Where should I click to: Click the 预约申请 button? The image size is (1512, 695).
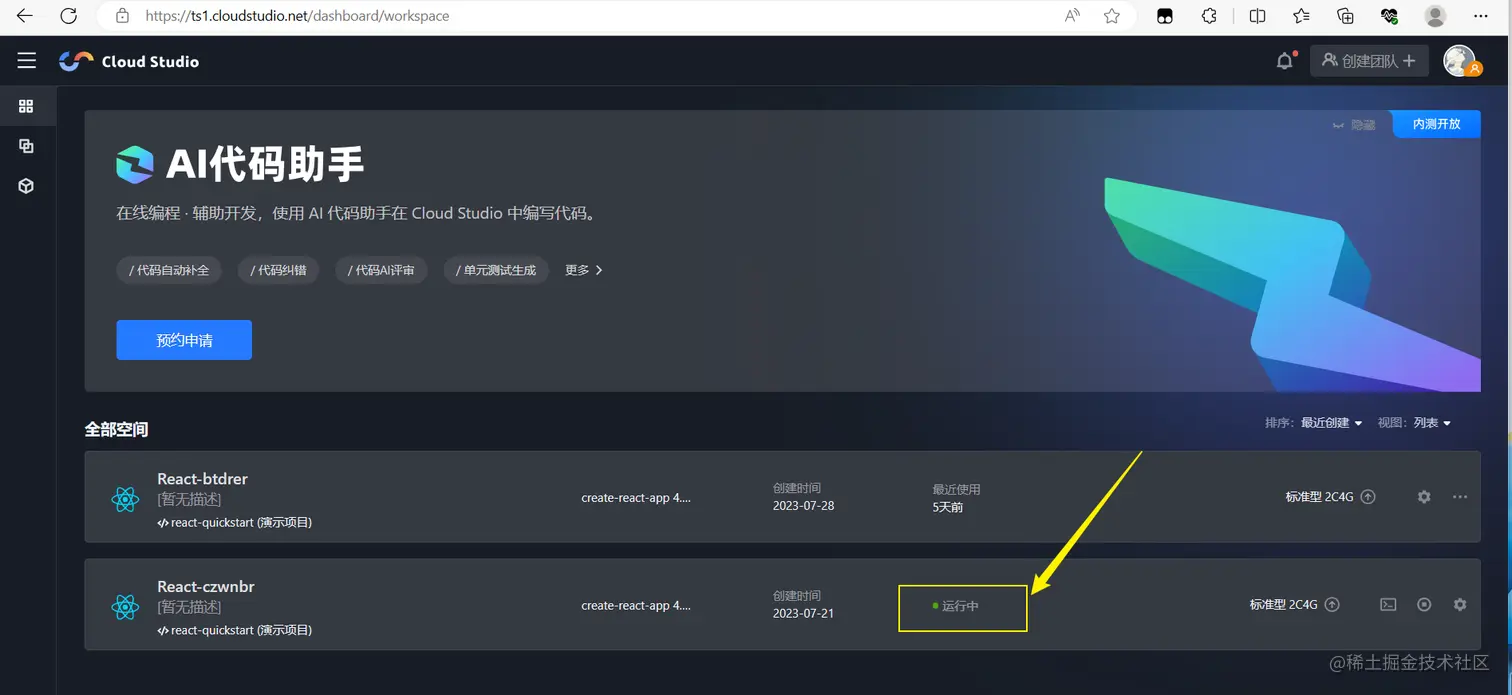coord(184,340)
